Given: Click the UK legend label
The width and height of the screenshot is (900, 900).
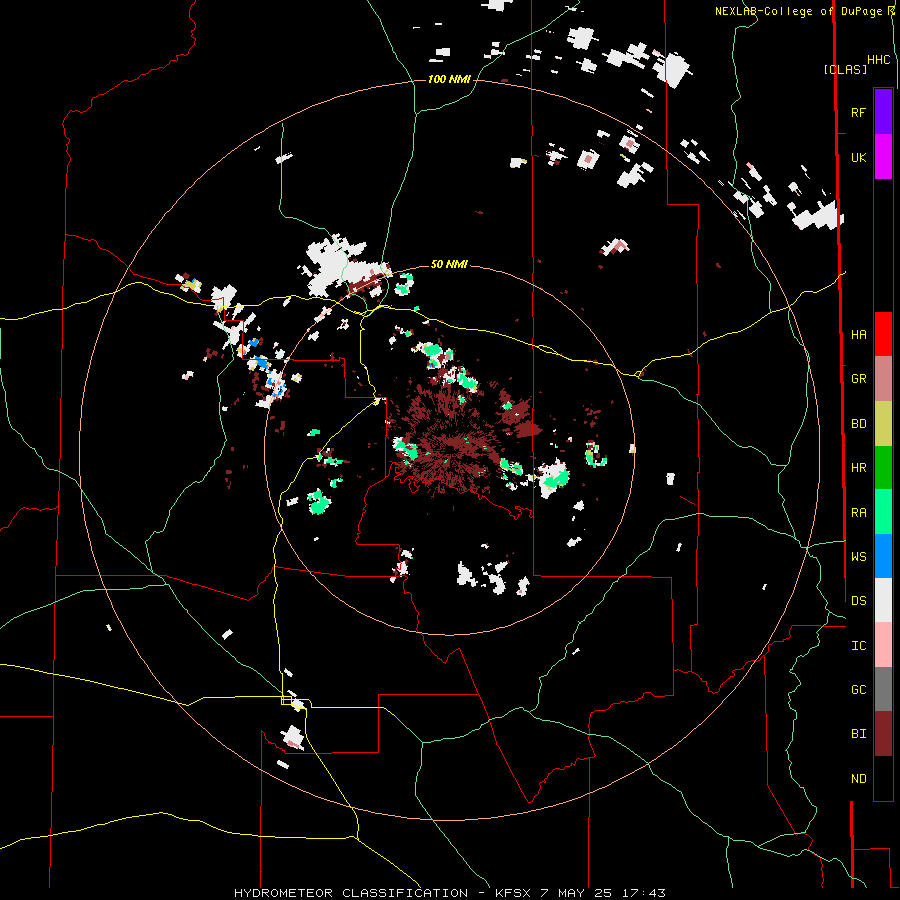Looking at the screenshot, I should [858, 157].
